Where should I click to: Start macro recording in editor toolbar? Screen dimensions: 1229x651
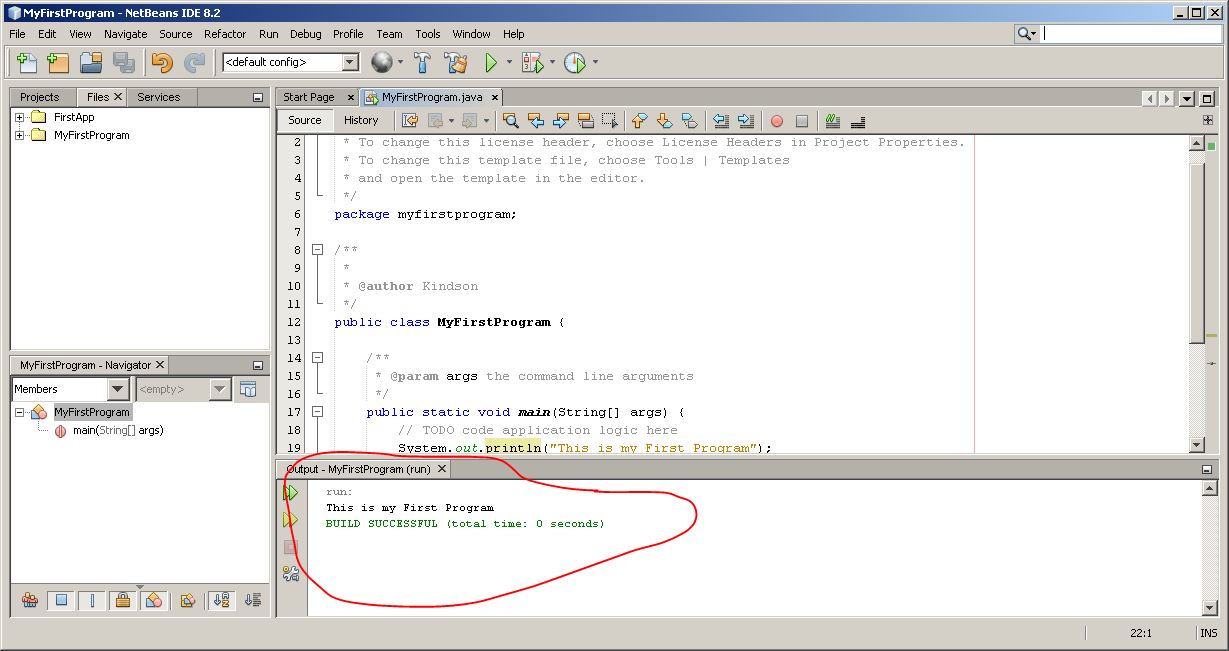pyautogui.click(x=776, y=120)
